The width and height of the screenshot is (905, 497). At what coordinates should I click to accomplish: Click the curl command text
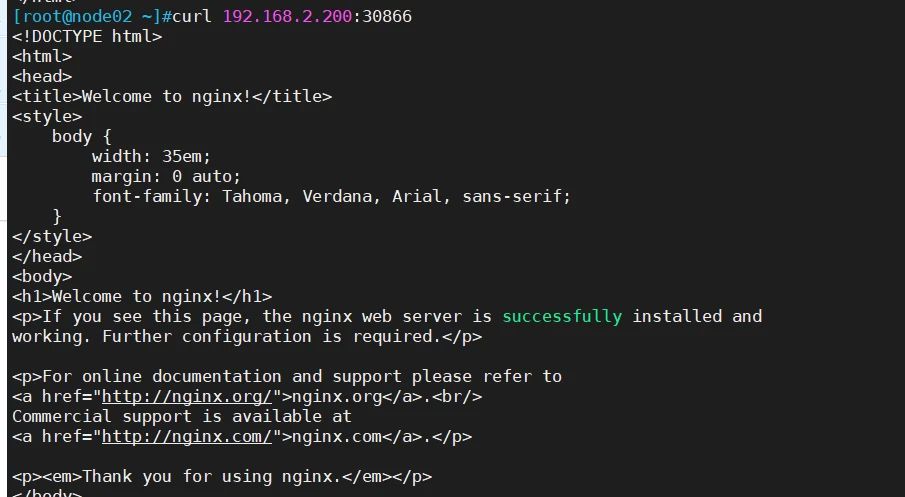click(192, 16)
